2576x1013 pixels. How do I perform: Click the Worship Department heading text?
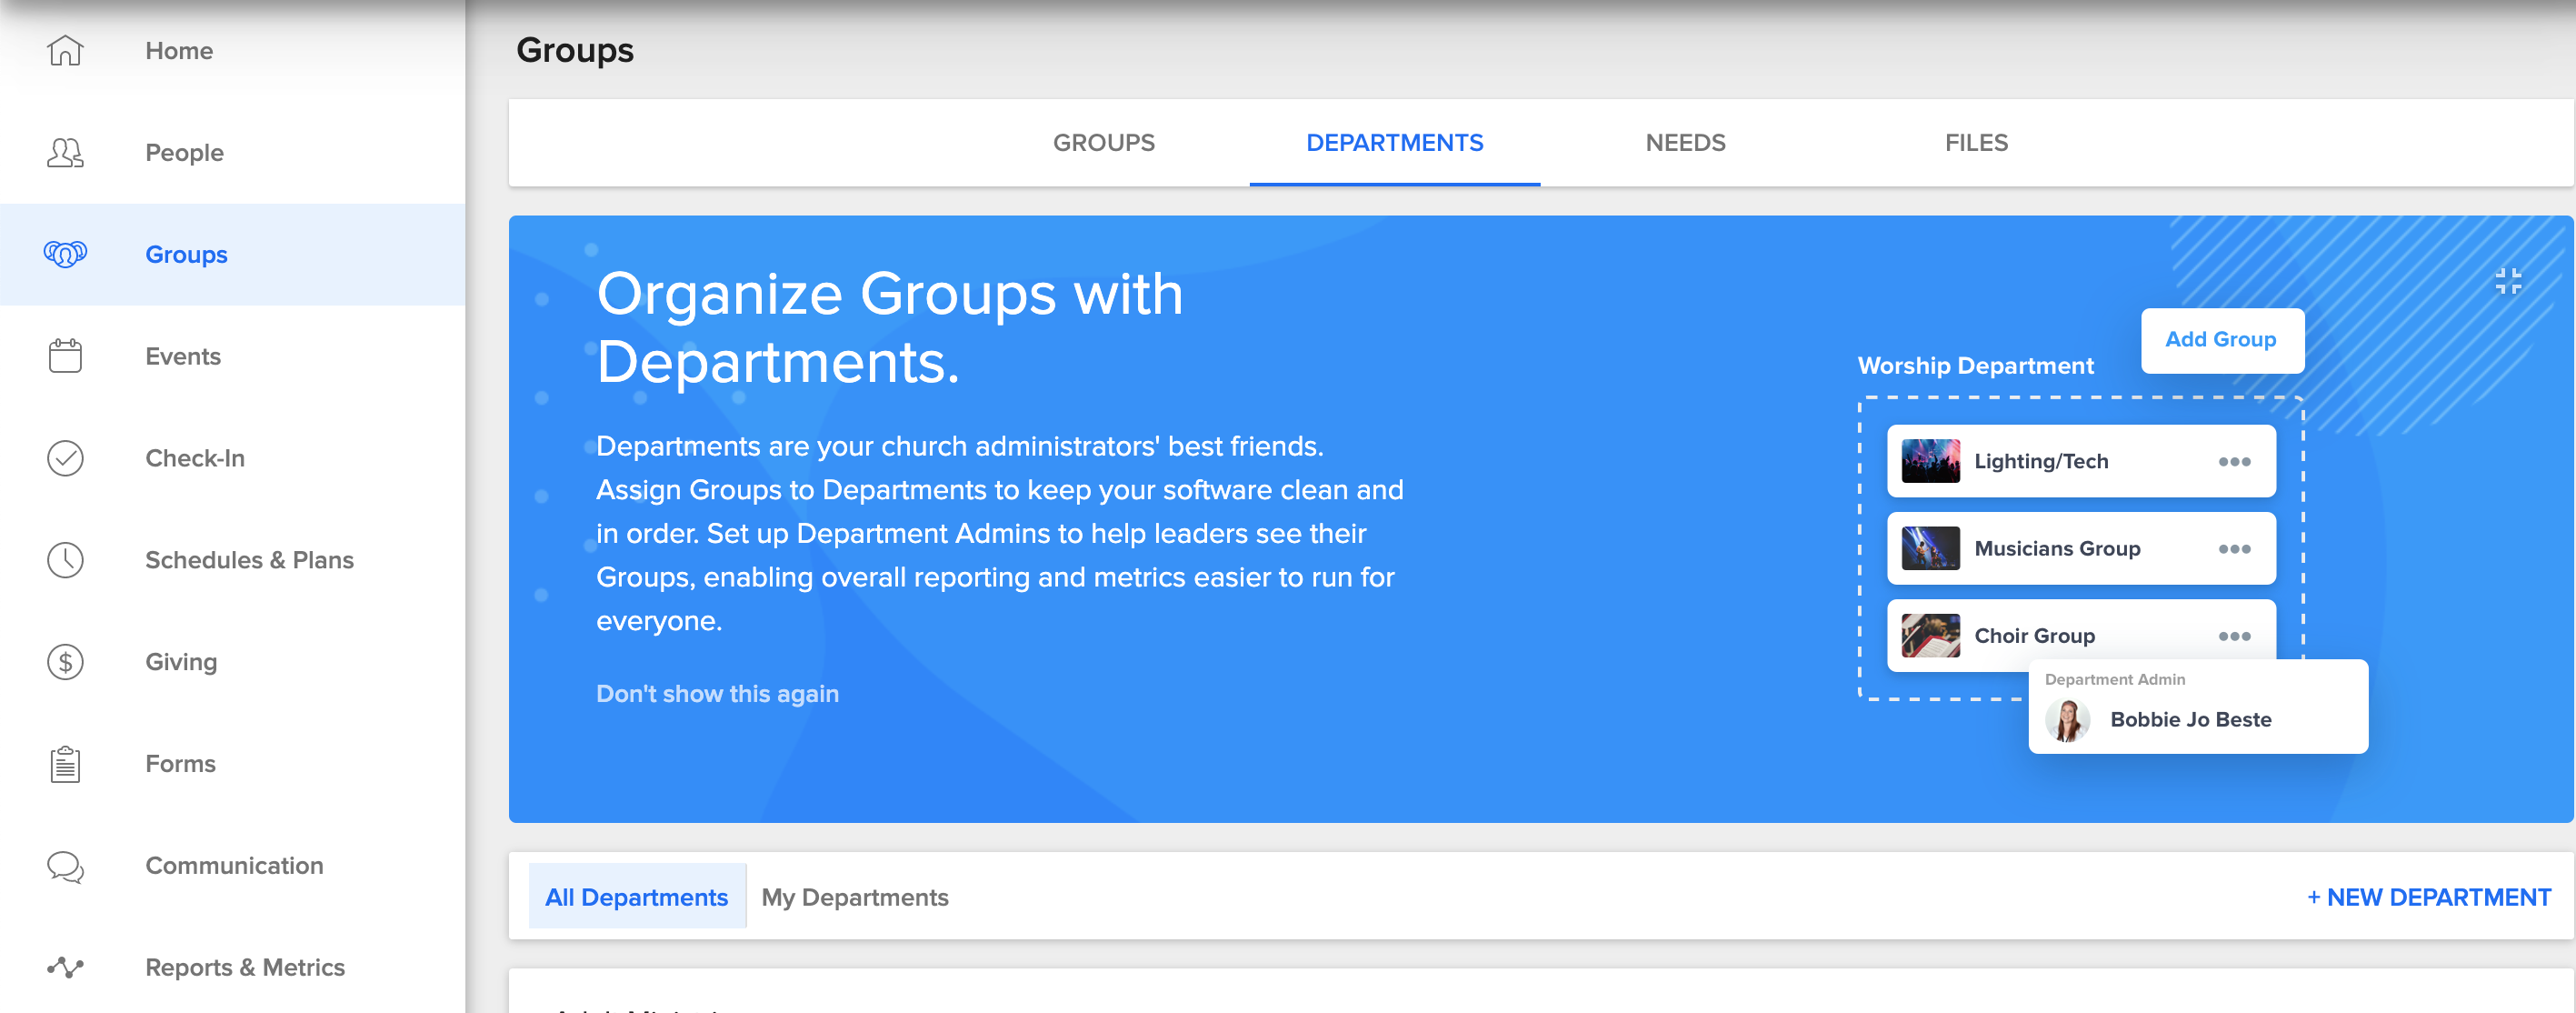click(1975, 366)
